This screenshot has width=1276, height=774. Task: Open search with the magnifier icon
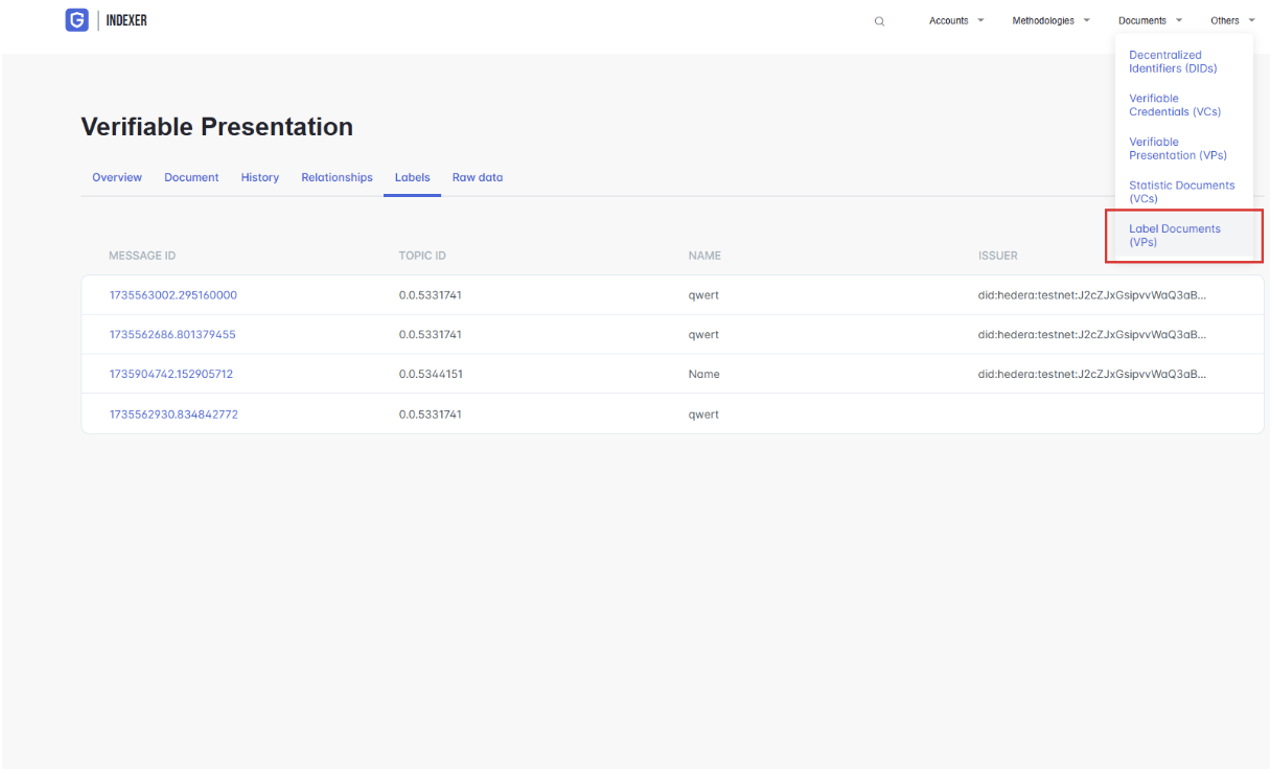click(x=879, y=21)
